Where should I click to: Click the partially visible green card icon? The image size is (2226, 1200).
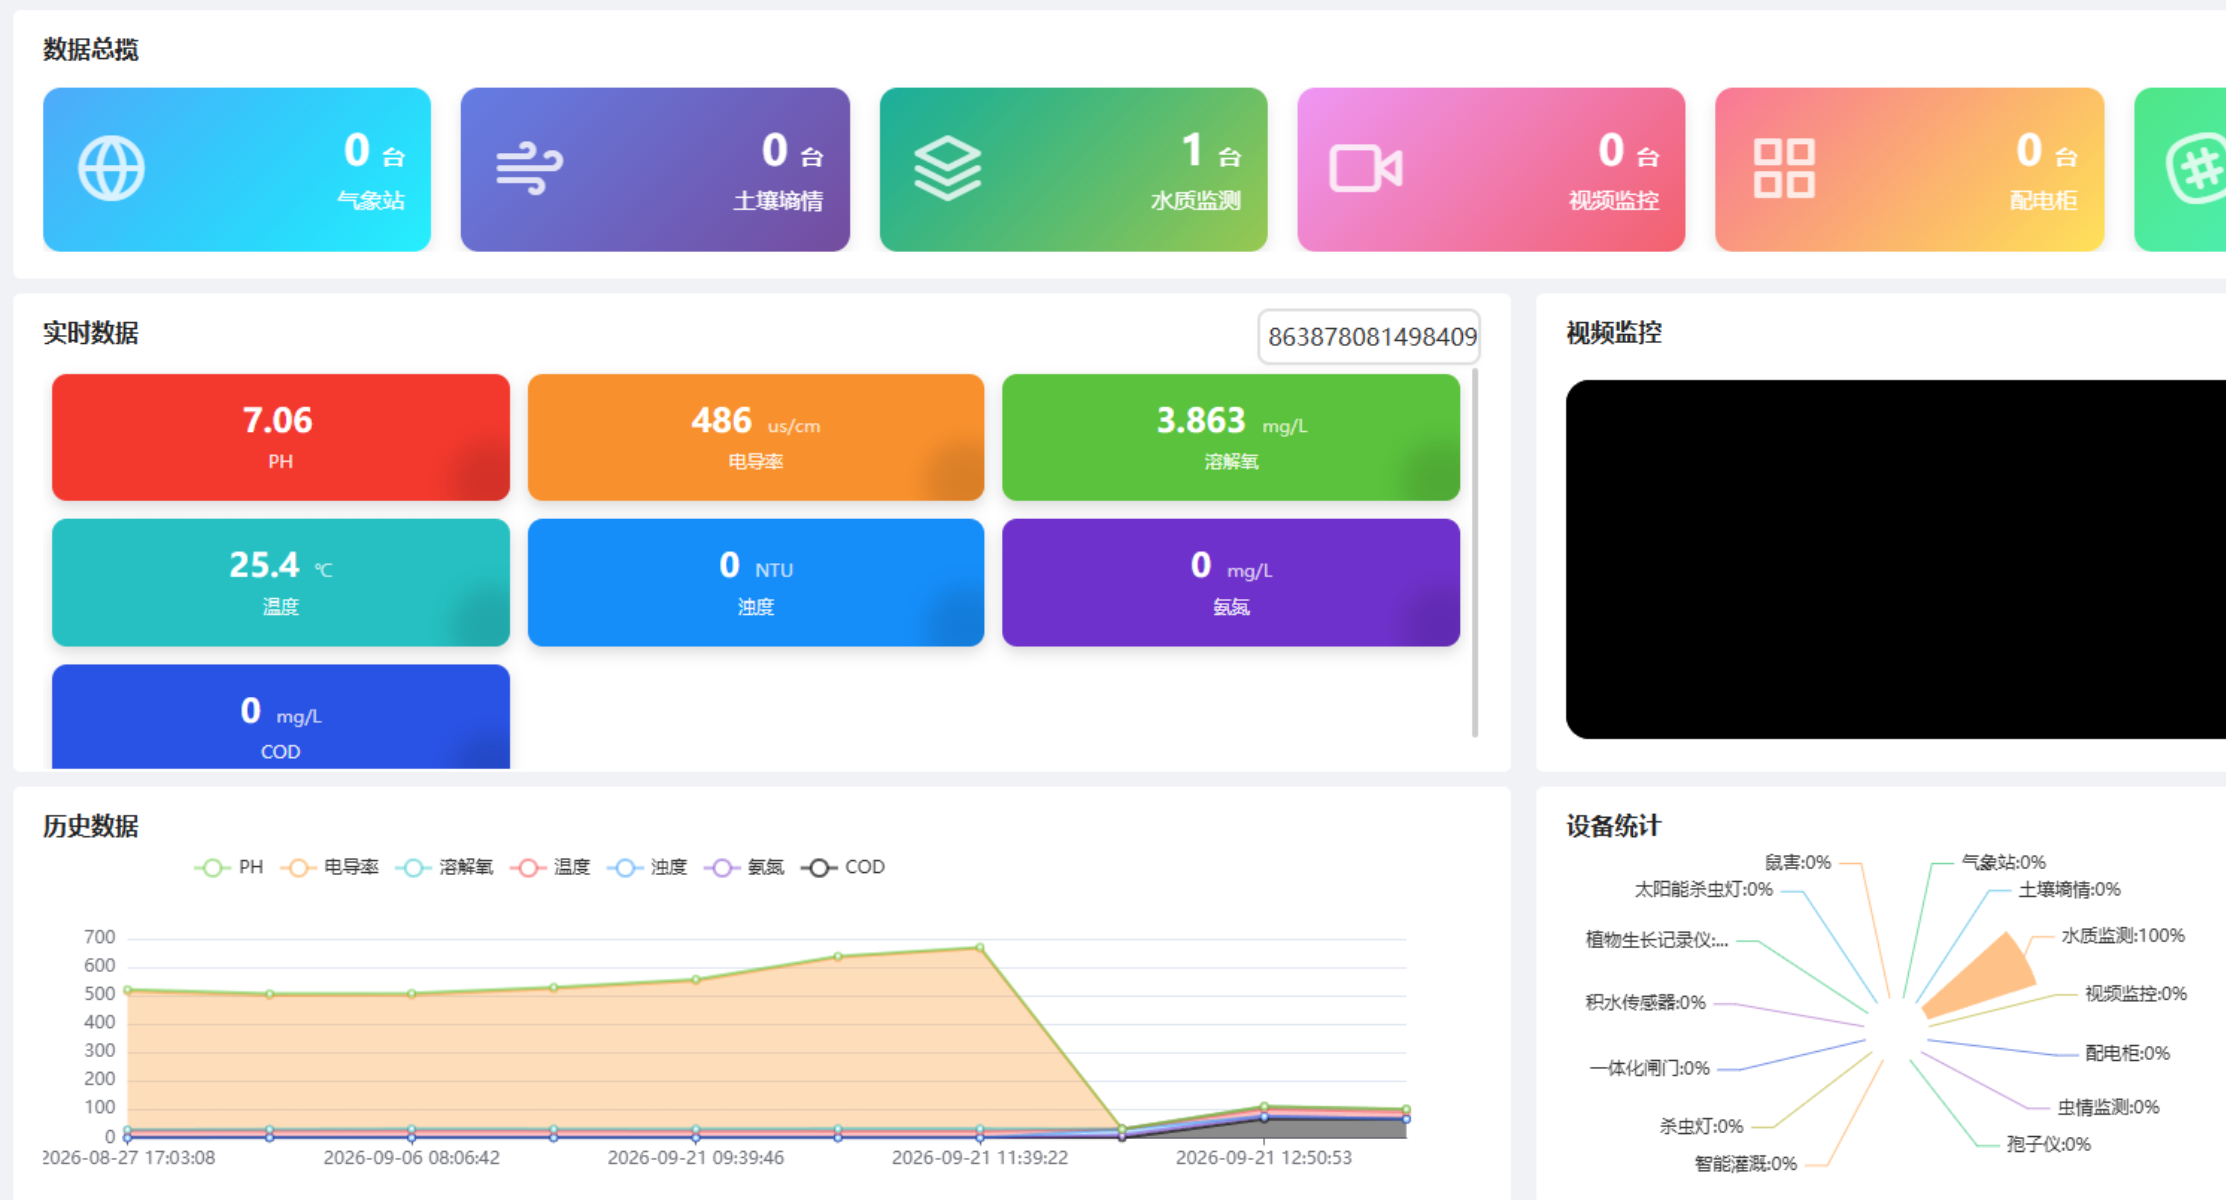[x=2196, y=170]
